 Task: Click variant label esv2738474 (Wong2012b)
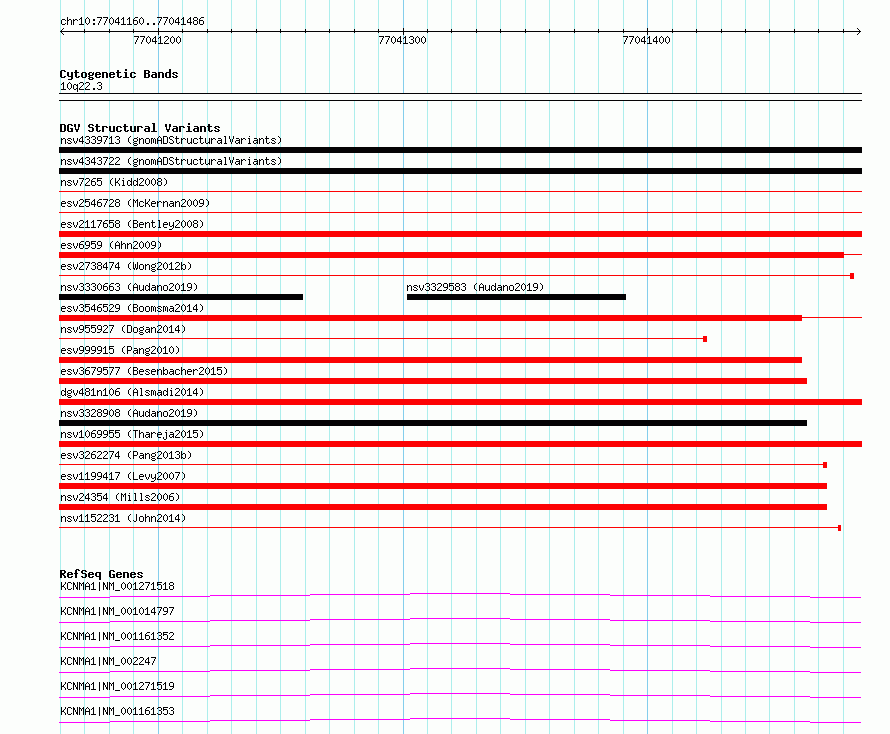[x=126, y=266]
